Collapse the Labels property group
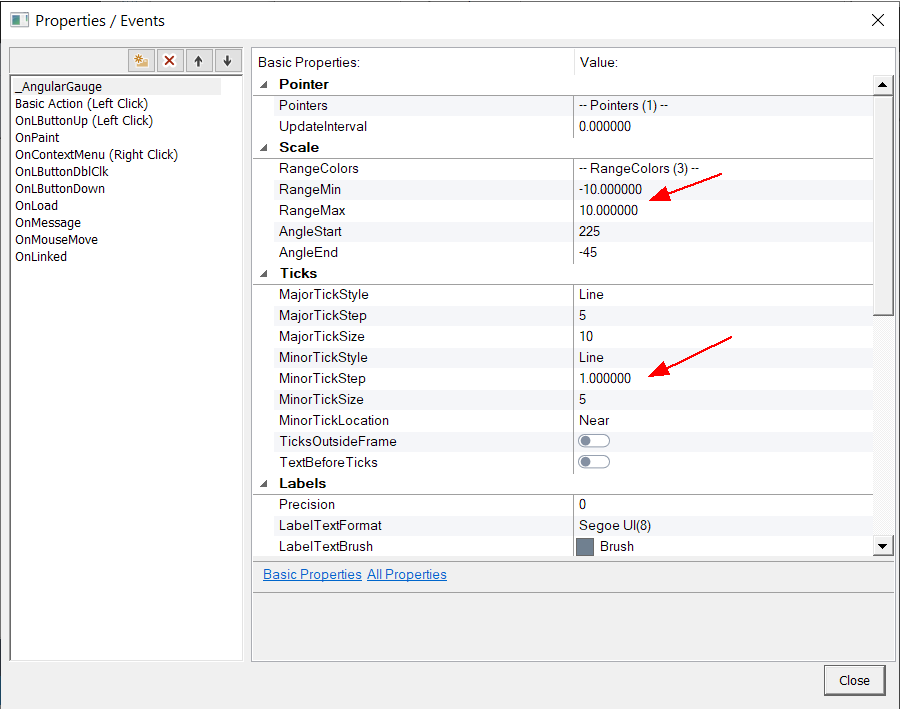Viewport: 900px width, 709px height. (264, 484)
